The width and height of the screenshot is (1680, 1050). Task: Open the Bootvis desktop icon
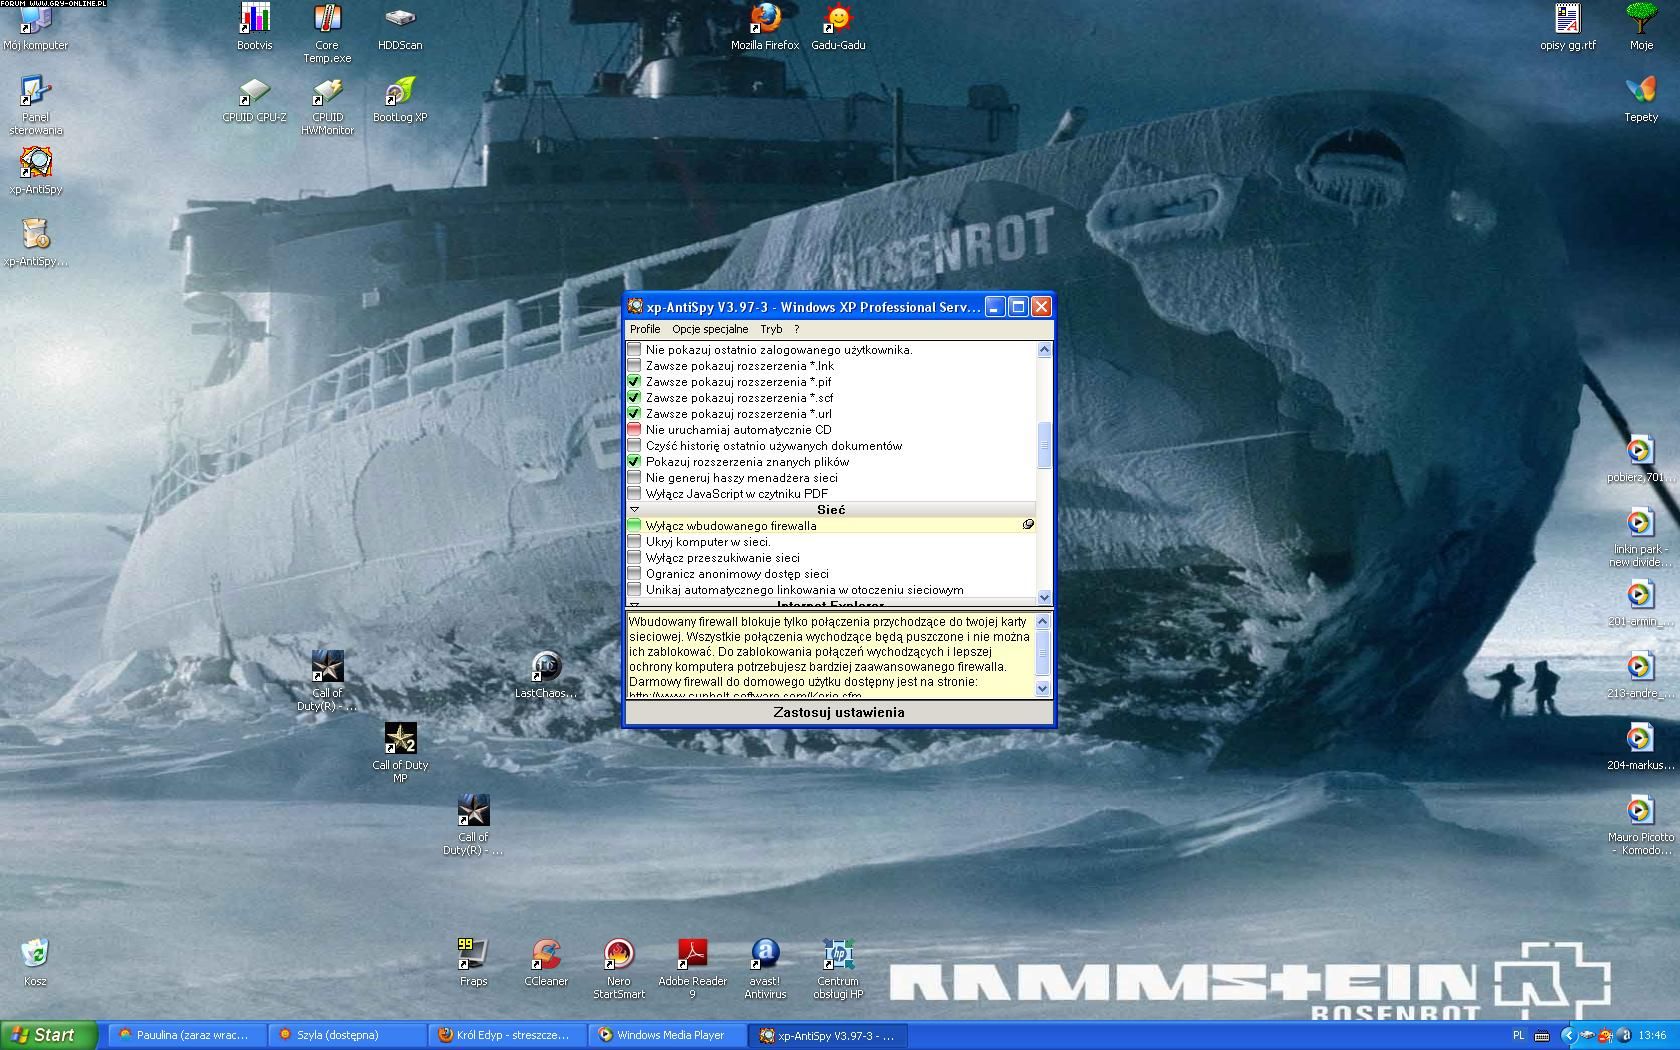255,26
